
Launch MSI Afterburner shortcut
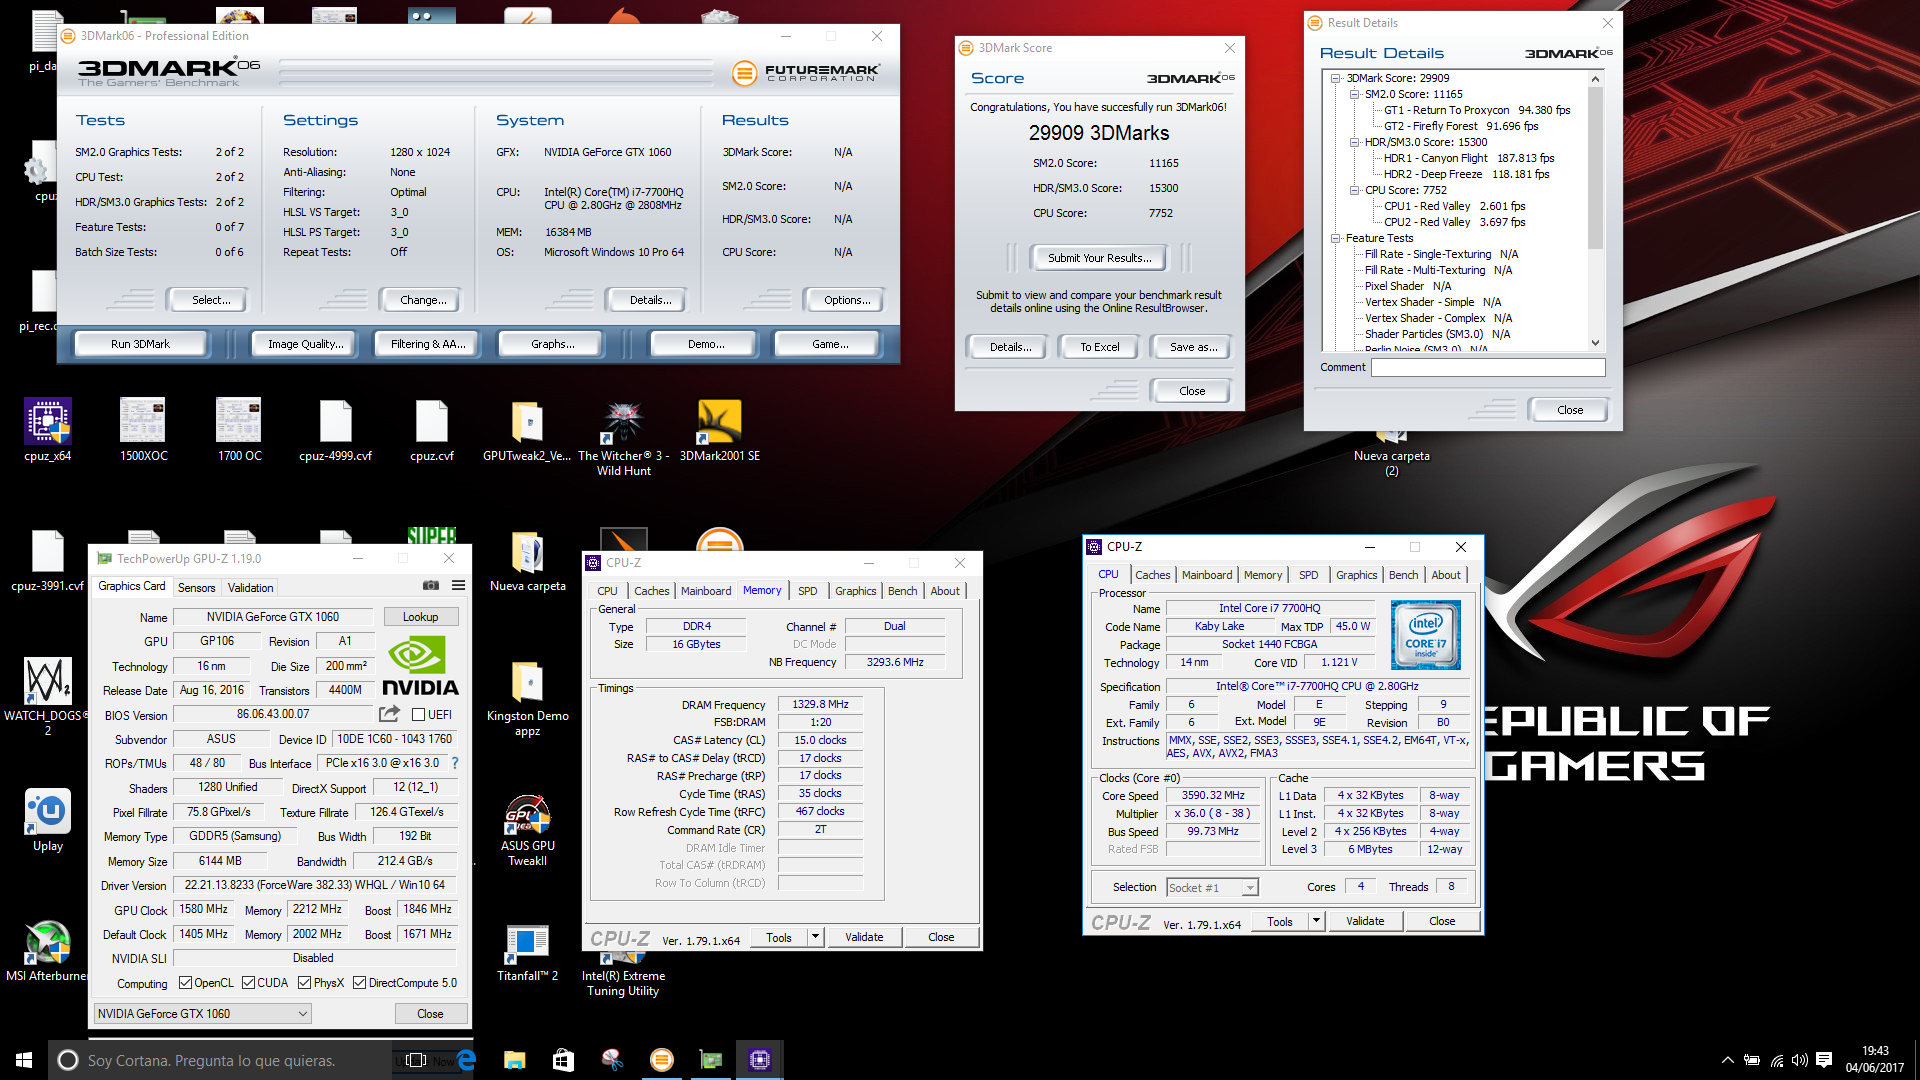pos(48,950)
